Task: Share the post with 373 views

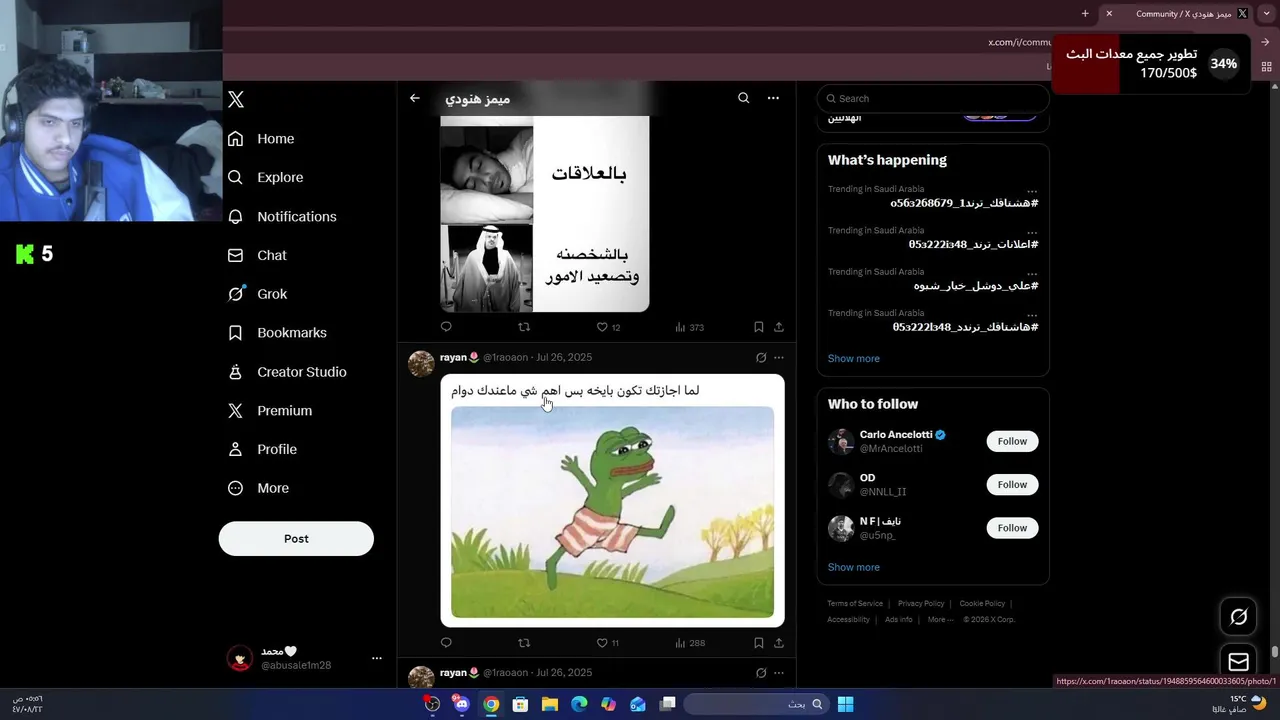Action: point(779,327)
